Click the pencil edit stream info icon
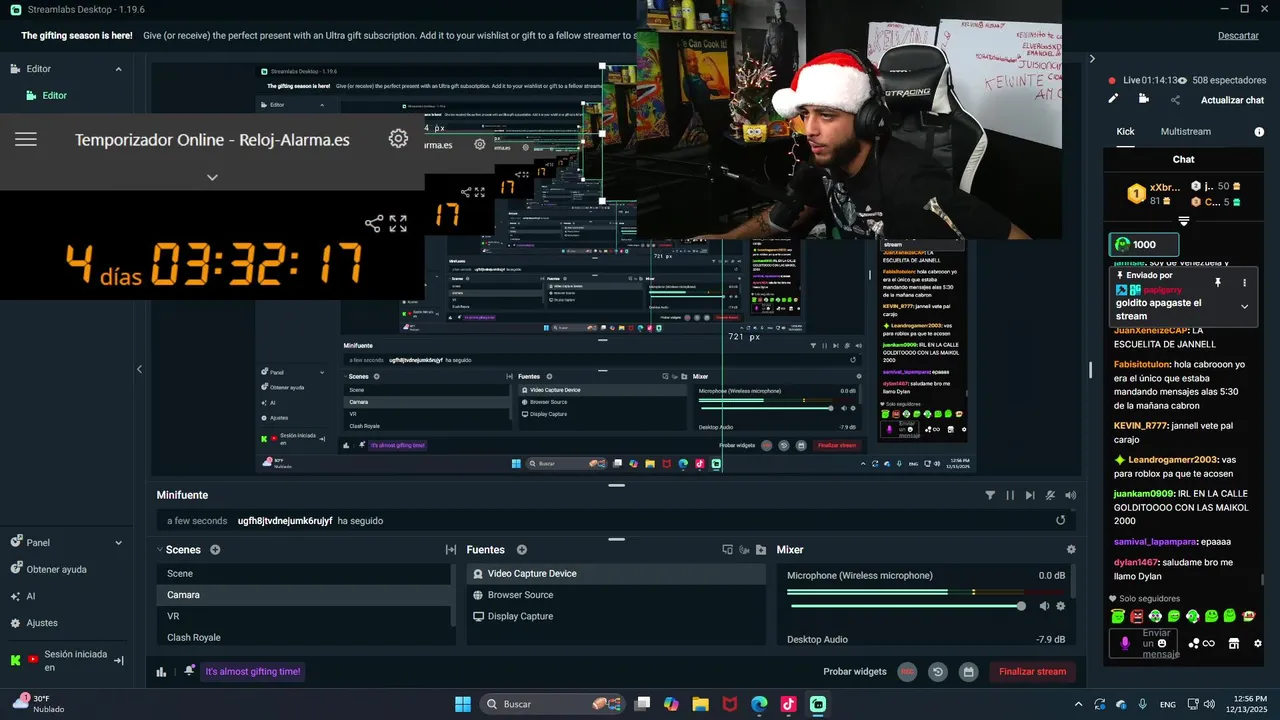The height and width of the screenshot is (720, 1280). point(1113,99)
